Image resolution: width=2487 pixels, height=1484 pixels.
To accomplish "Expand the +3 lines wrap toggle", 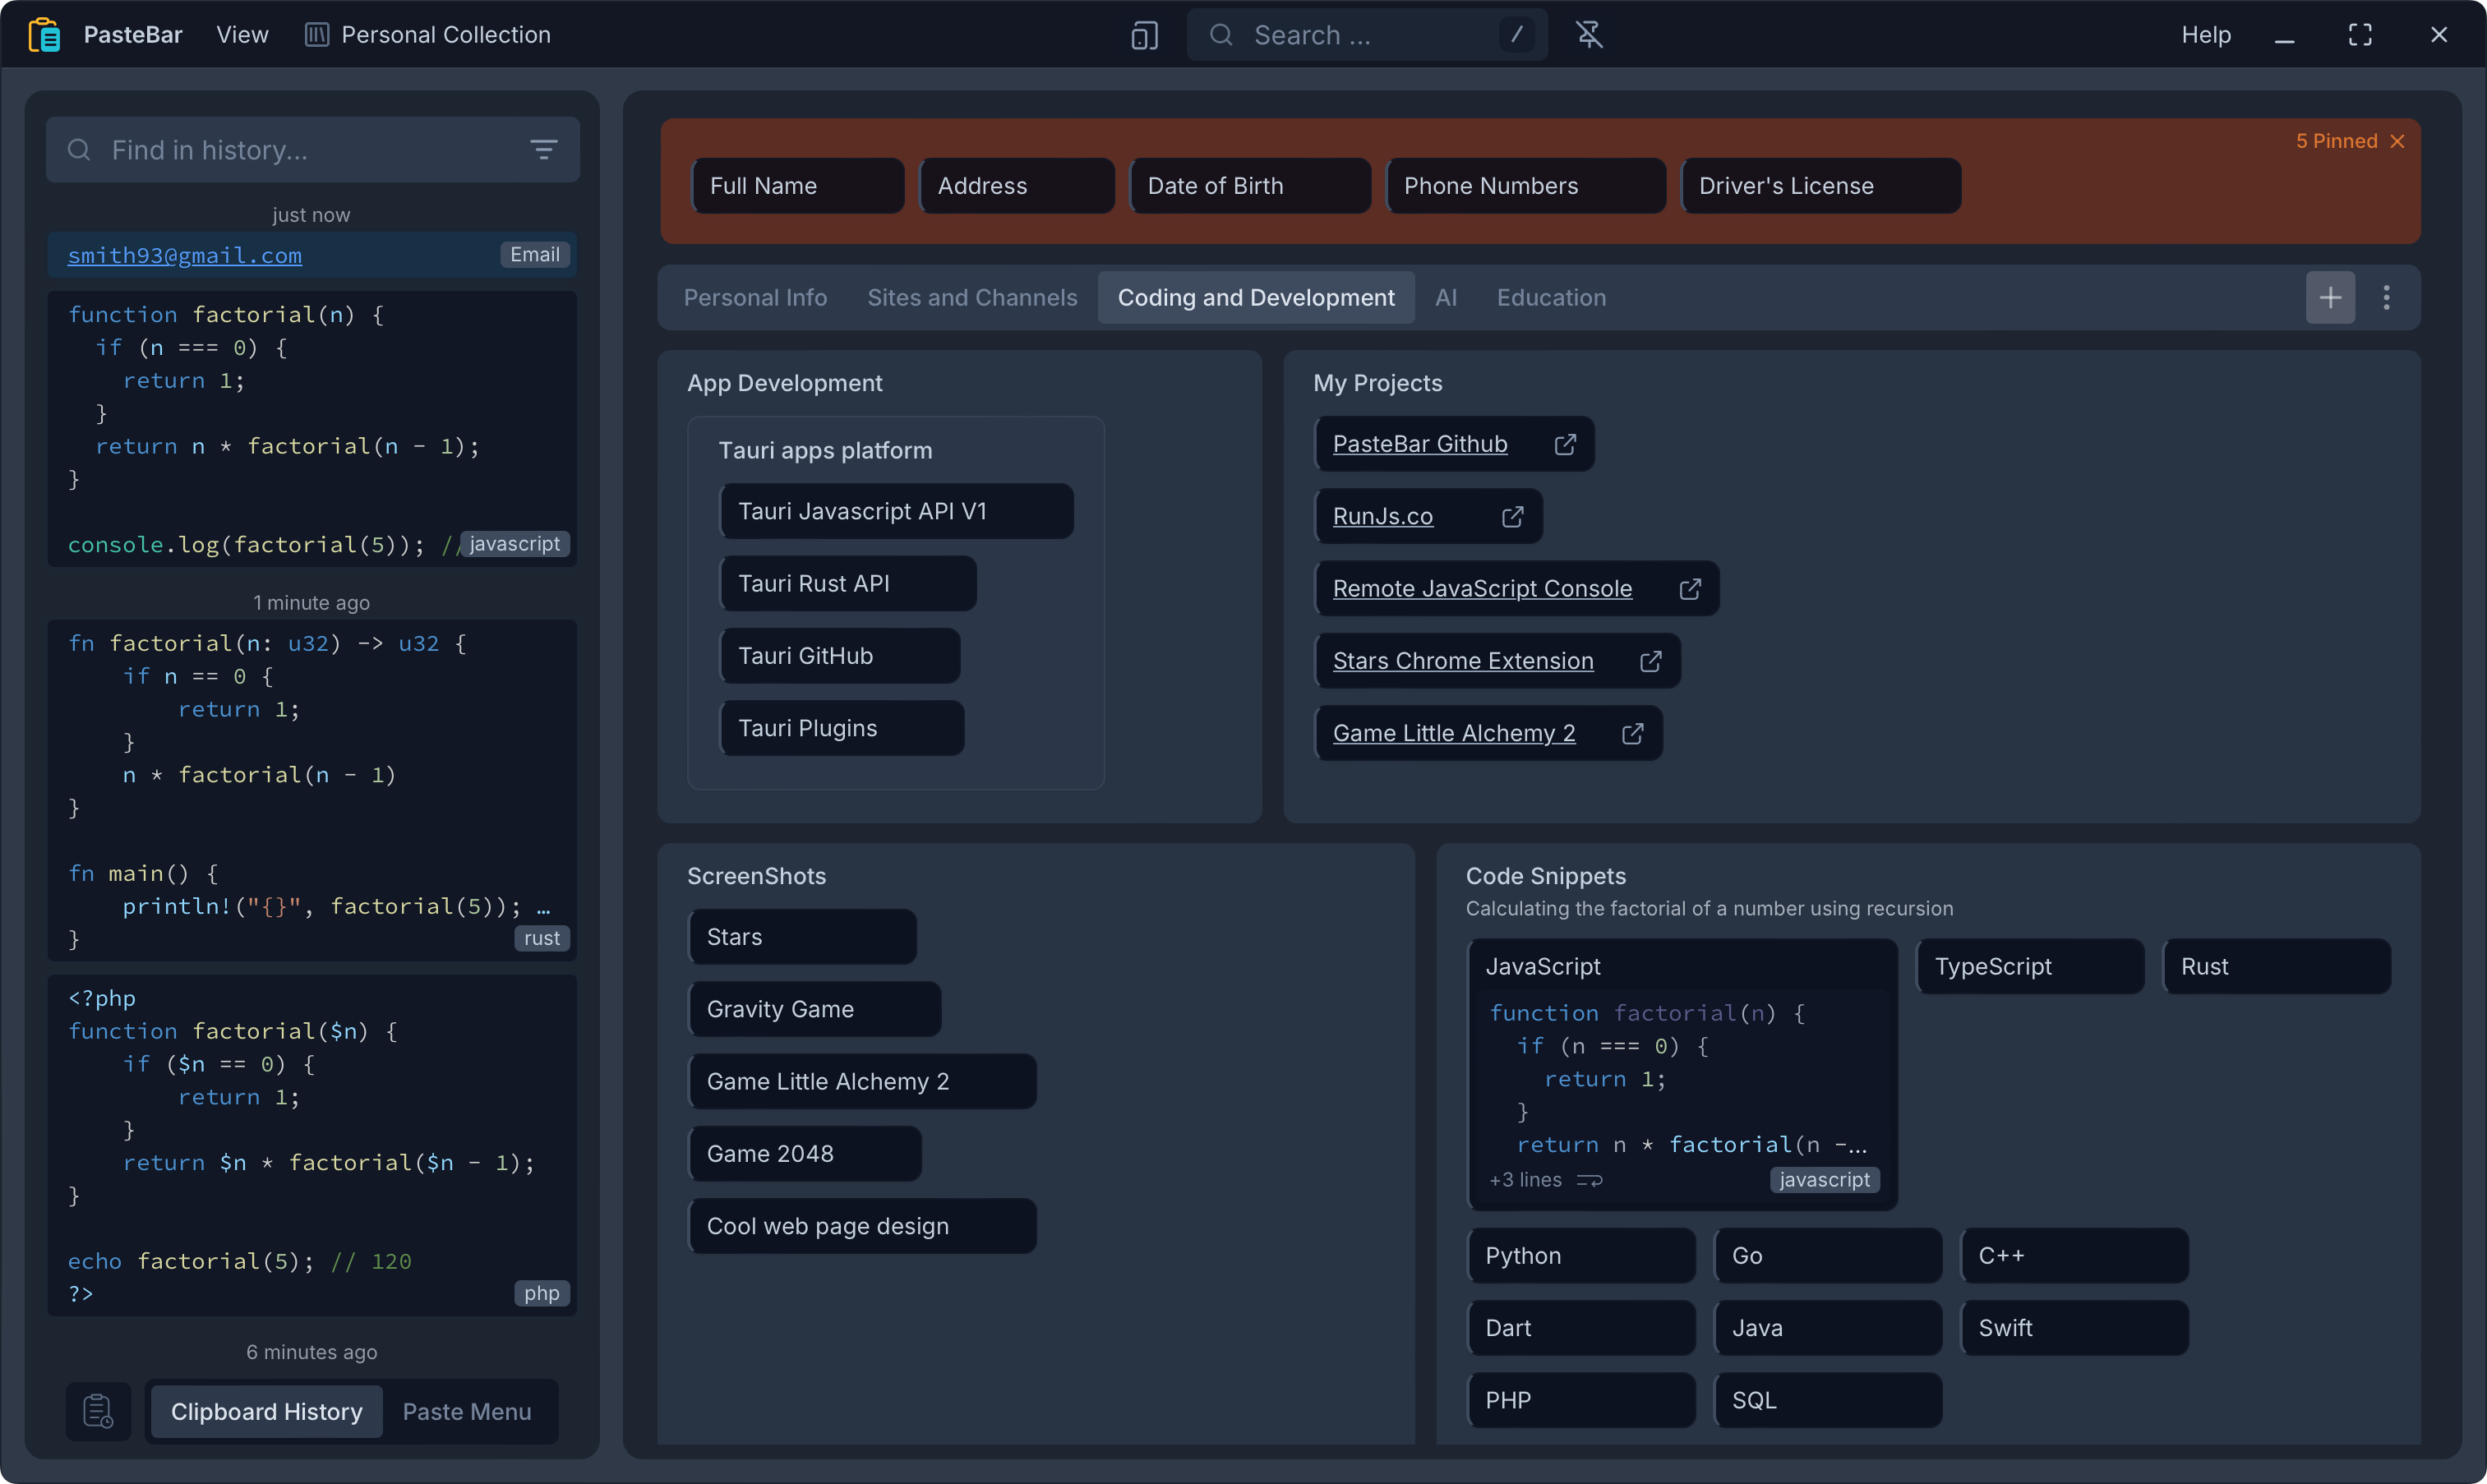I will (1589, 1180).
